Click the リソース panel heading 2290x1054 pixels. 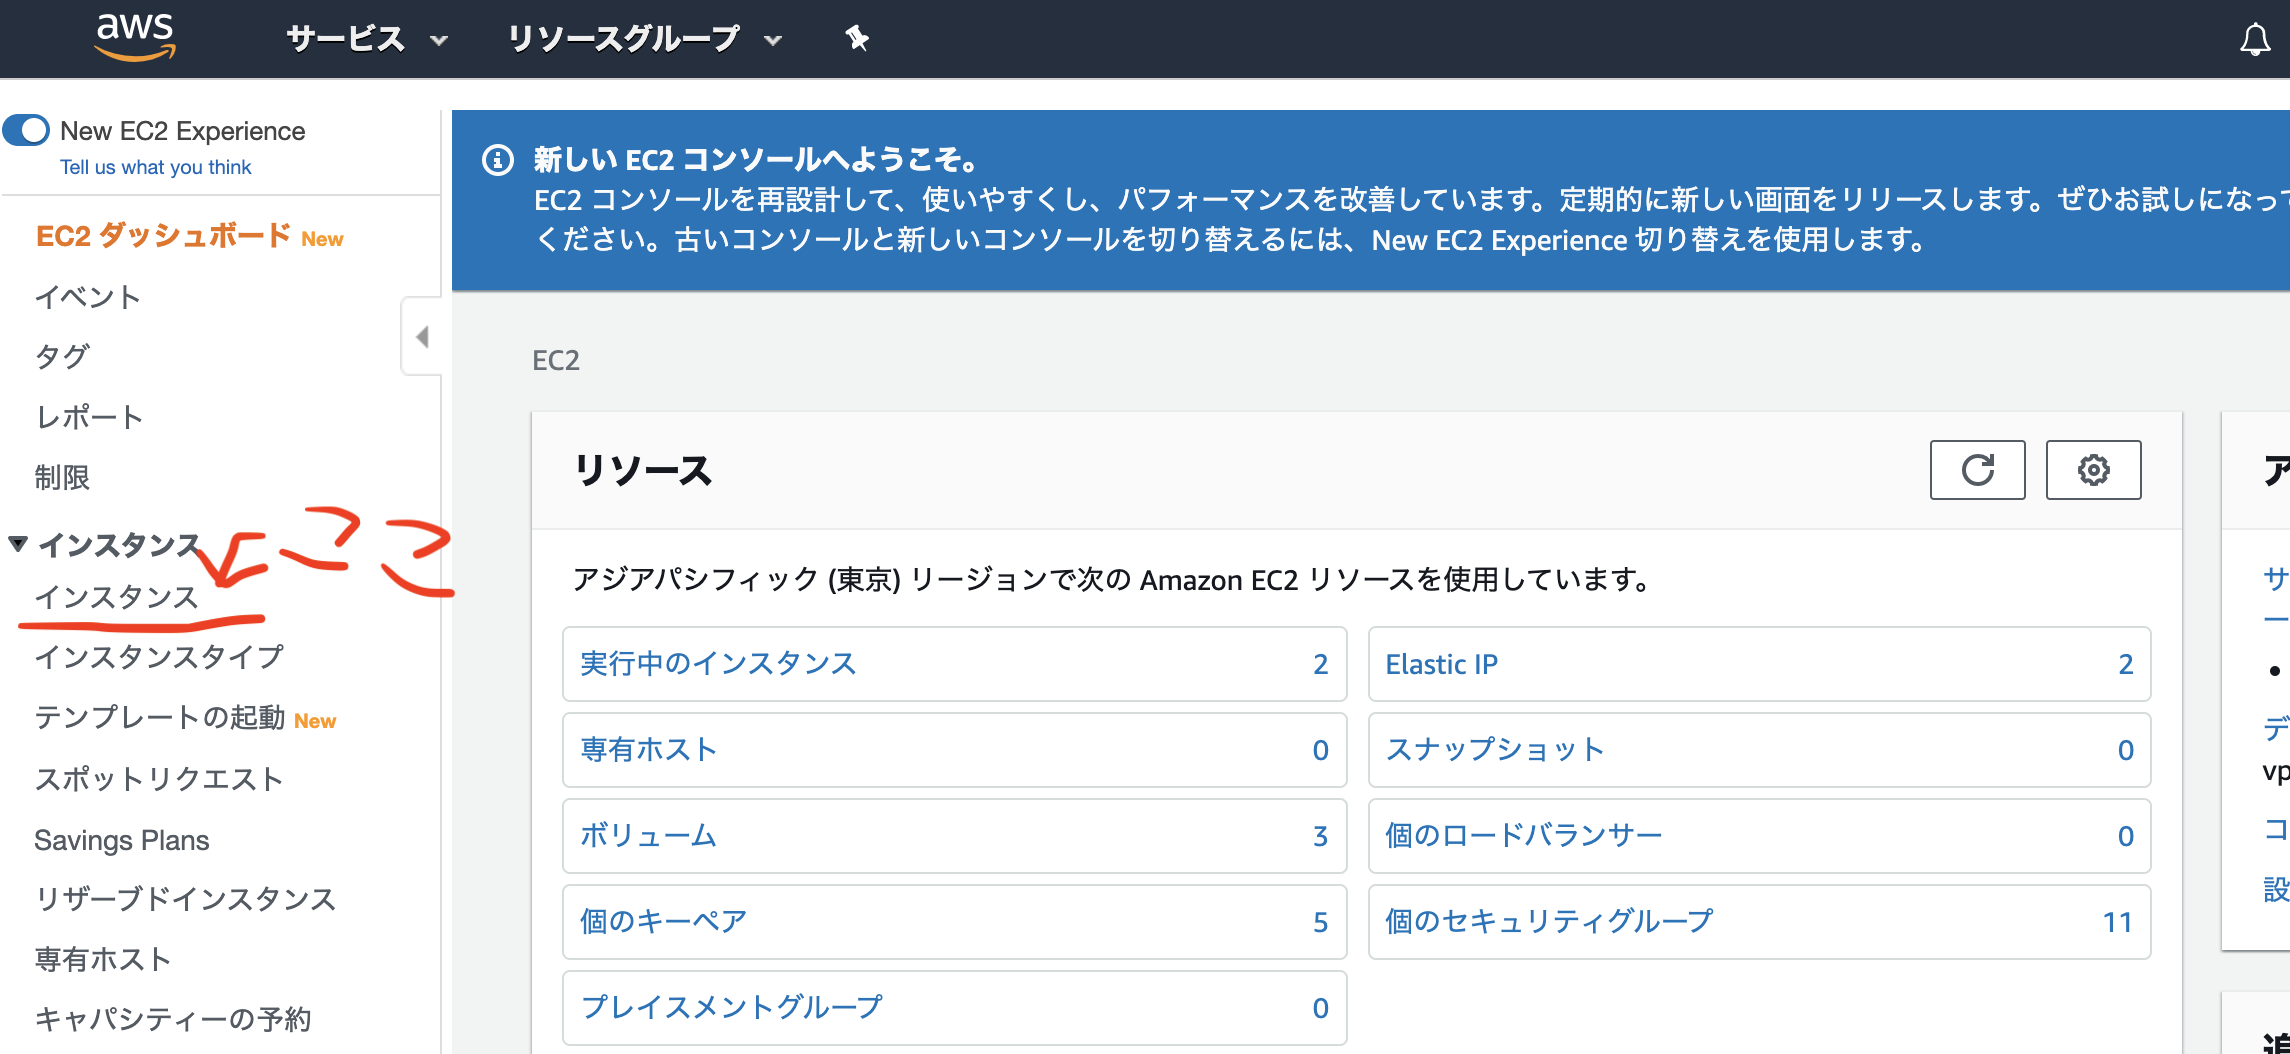[x=643, y=470]
